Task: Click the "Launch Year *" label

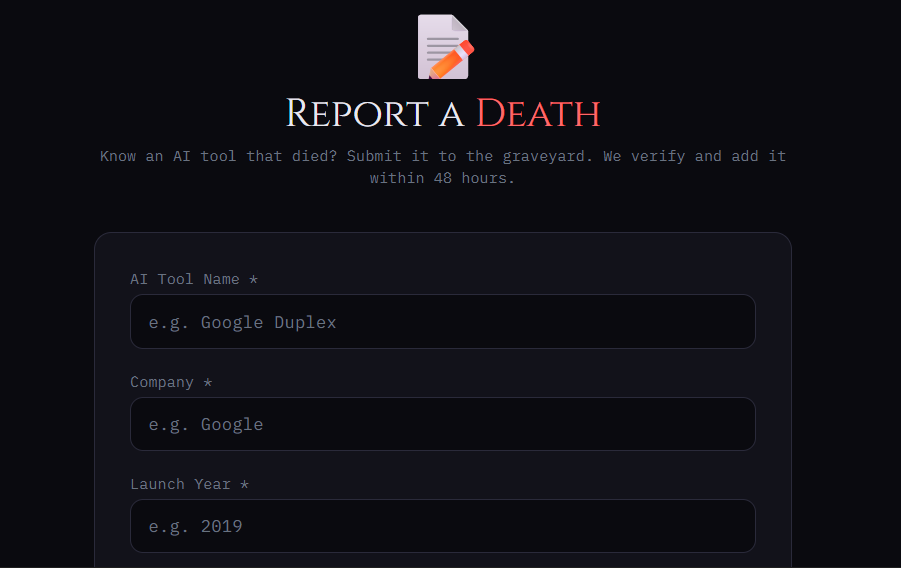Action: pyautogui.click(x=190, y=484)
